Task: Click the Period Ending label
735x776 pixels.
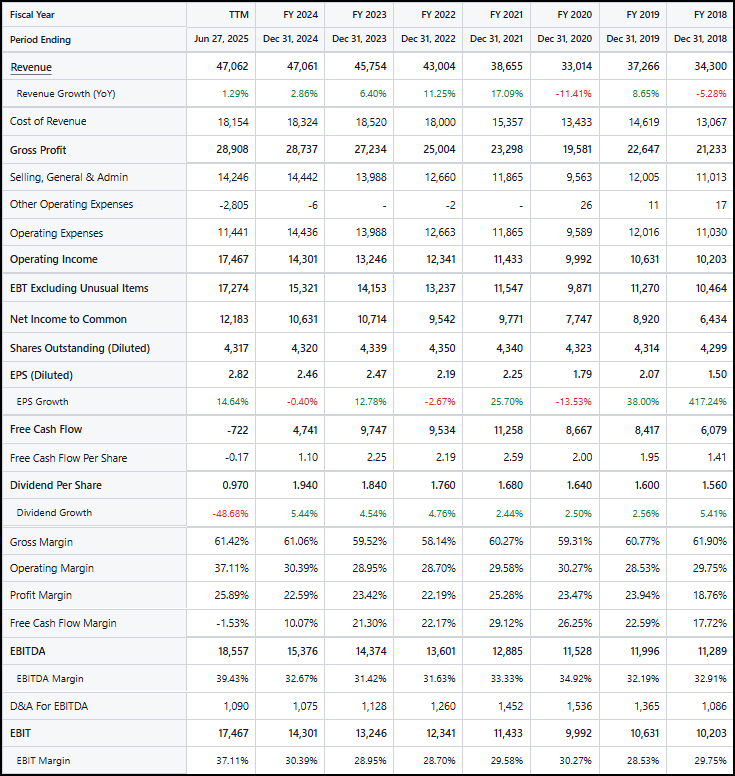Action: (x=41, y=40)
